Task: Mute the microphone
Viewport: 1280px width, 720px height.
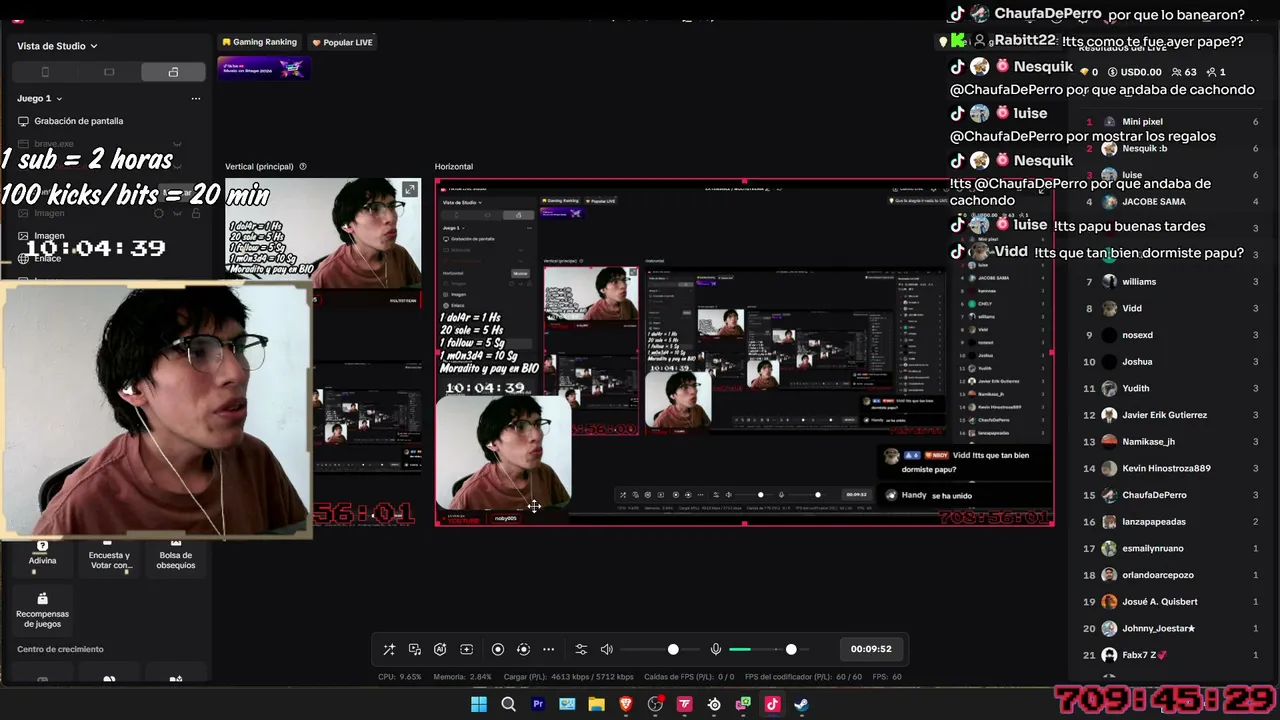Action: click(x=716, y=649)
